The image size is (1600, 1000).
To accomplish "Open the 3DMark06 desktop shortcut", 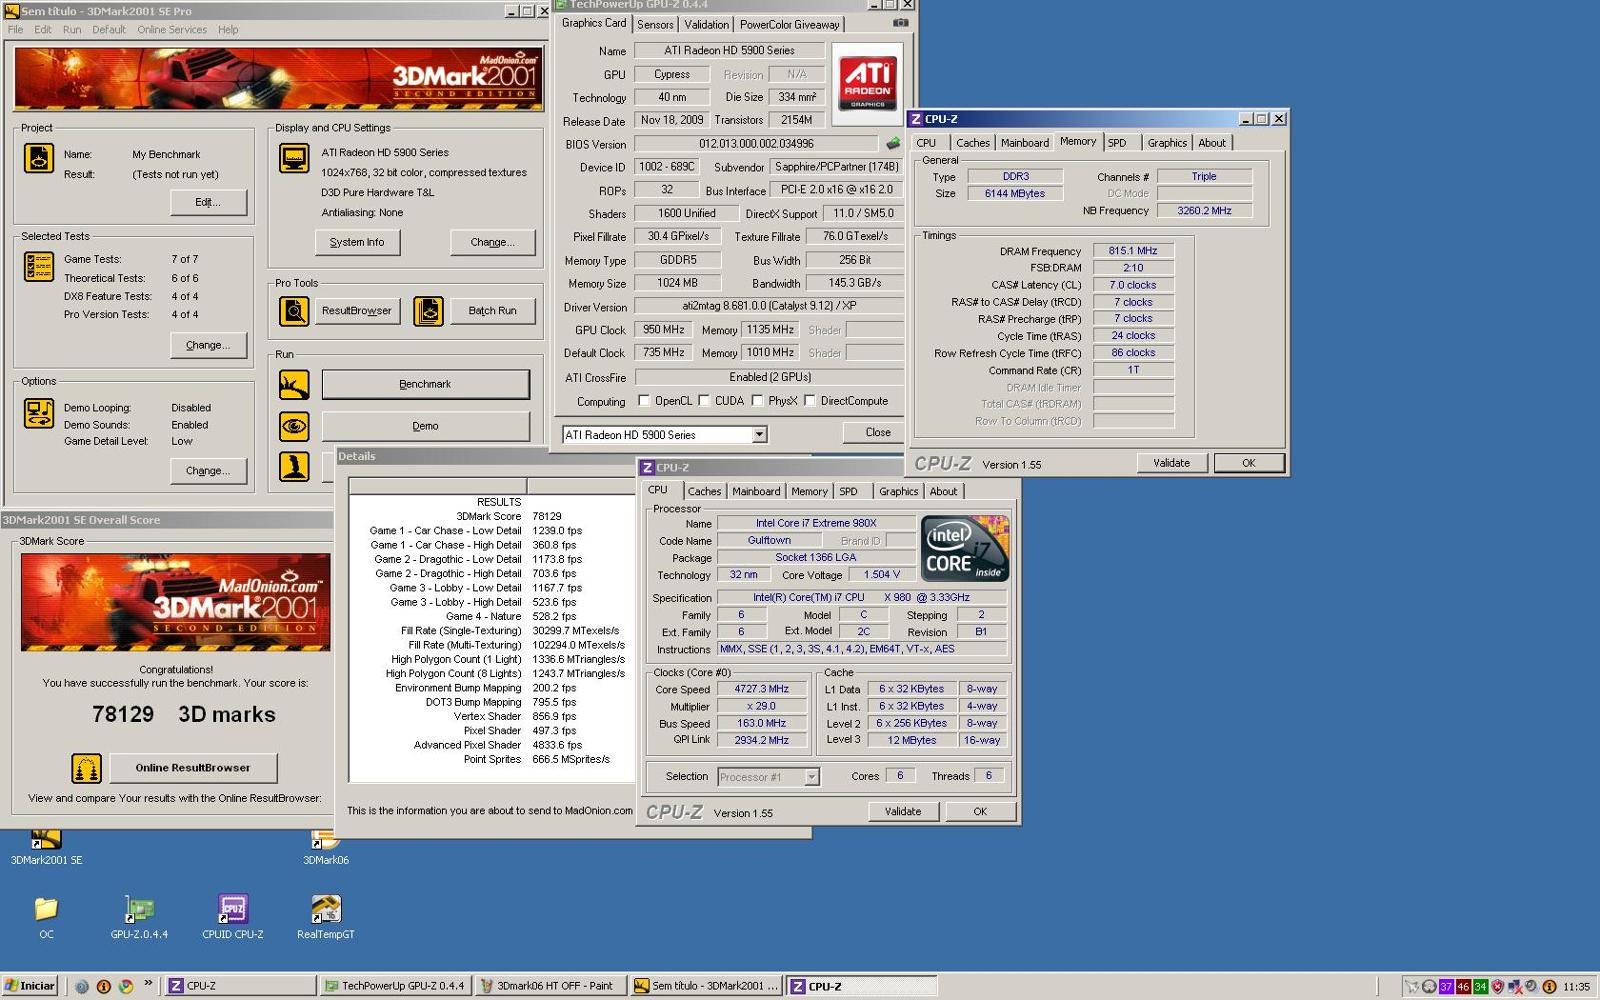I will click(326, 845).
